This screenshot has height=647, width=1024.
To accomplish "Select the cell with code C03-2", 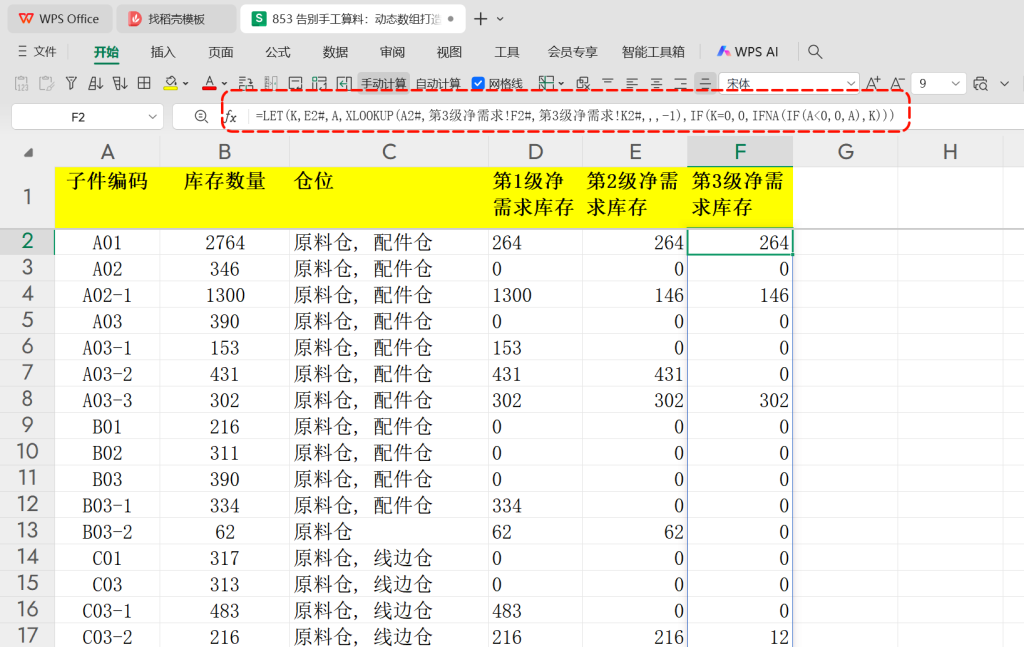I will (x=107, y=637).
